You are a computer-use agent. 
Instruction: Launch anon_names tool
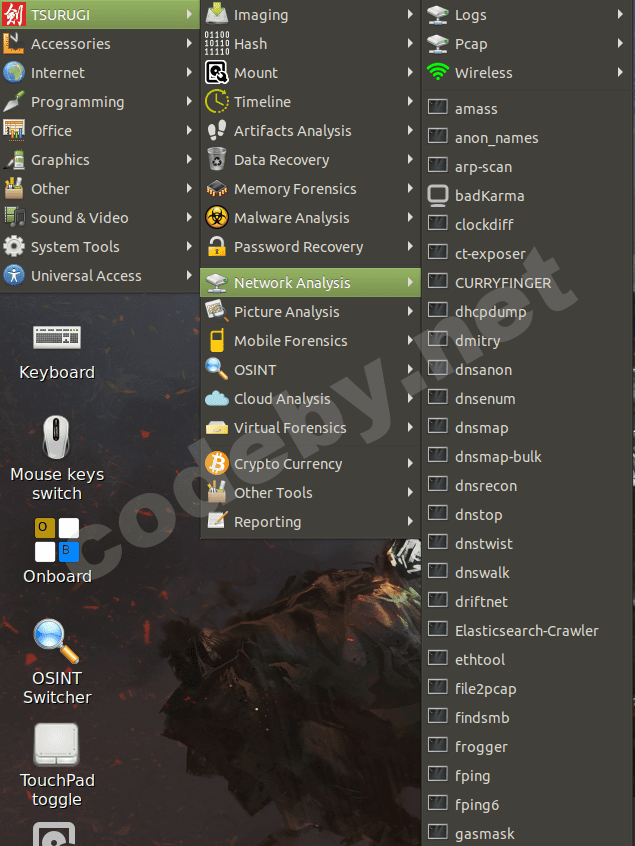pos(527,138)
